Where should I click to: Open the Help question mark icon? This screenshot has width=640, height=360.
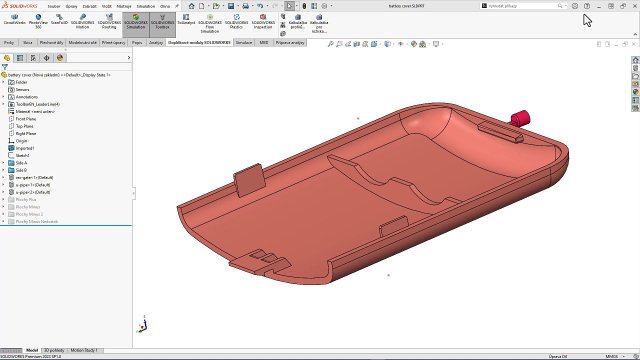[x=587, y=6]
